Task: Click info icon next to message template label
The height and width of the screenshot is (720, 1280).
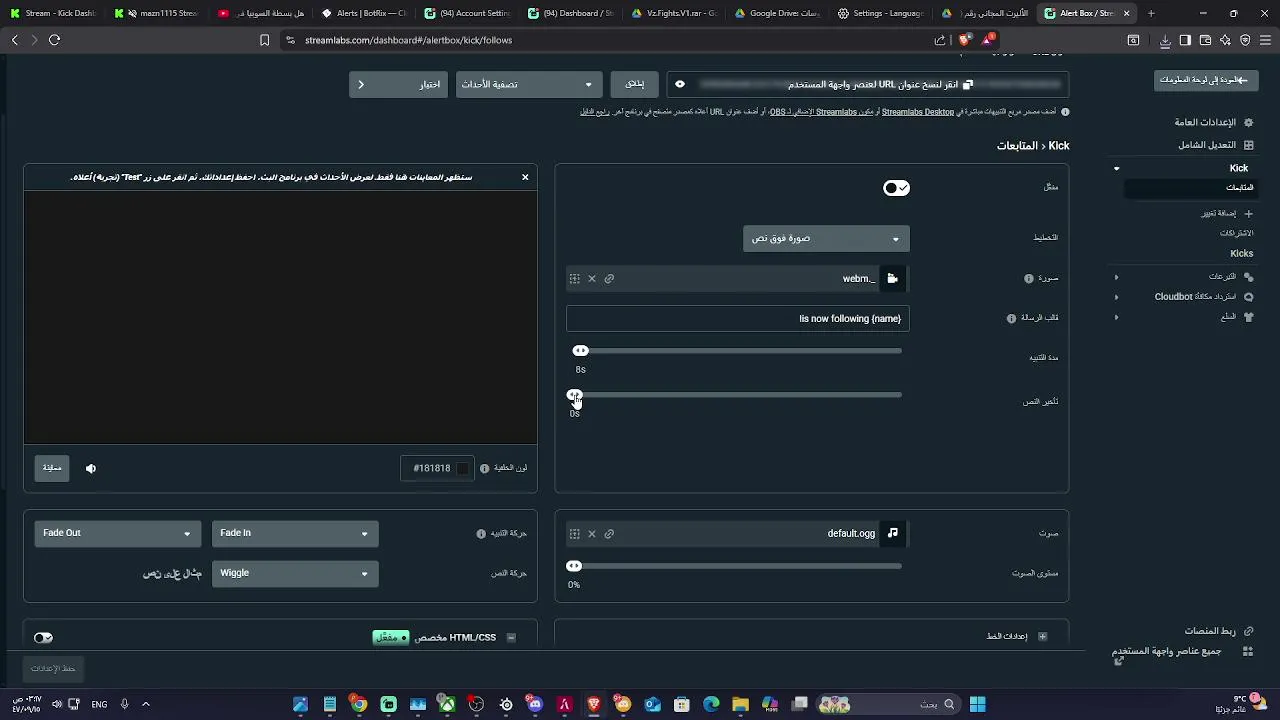Action: (1011, 318)
